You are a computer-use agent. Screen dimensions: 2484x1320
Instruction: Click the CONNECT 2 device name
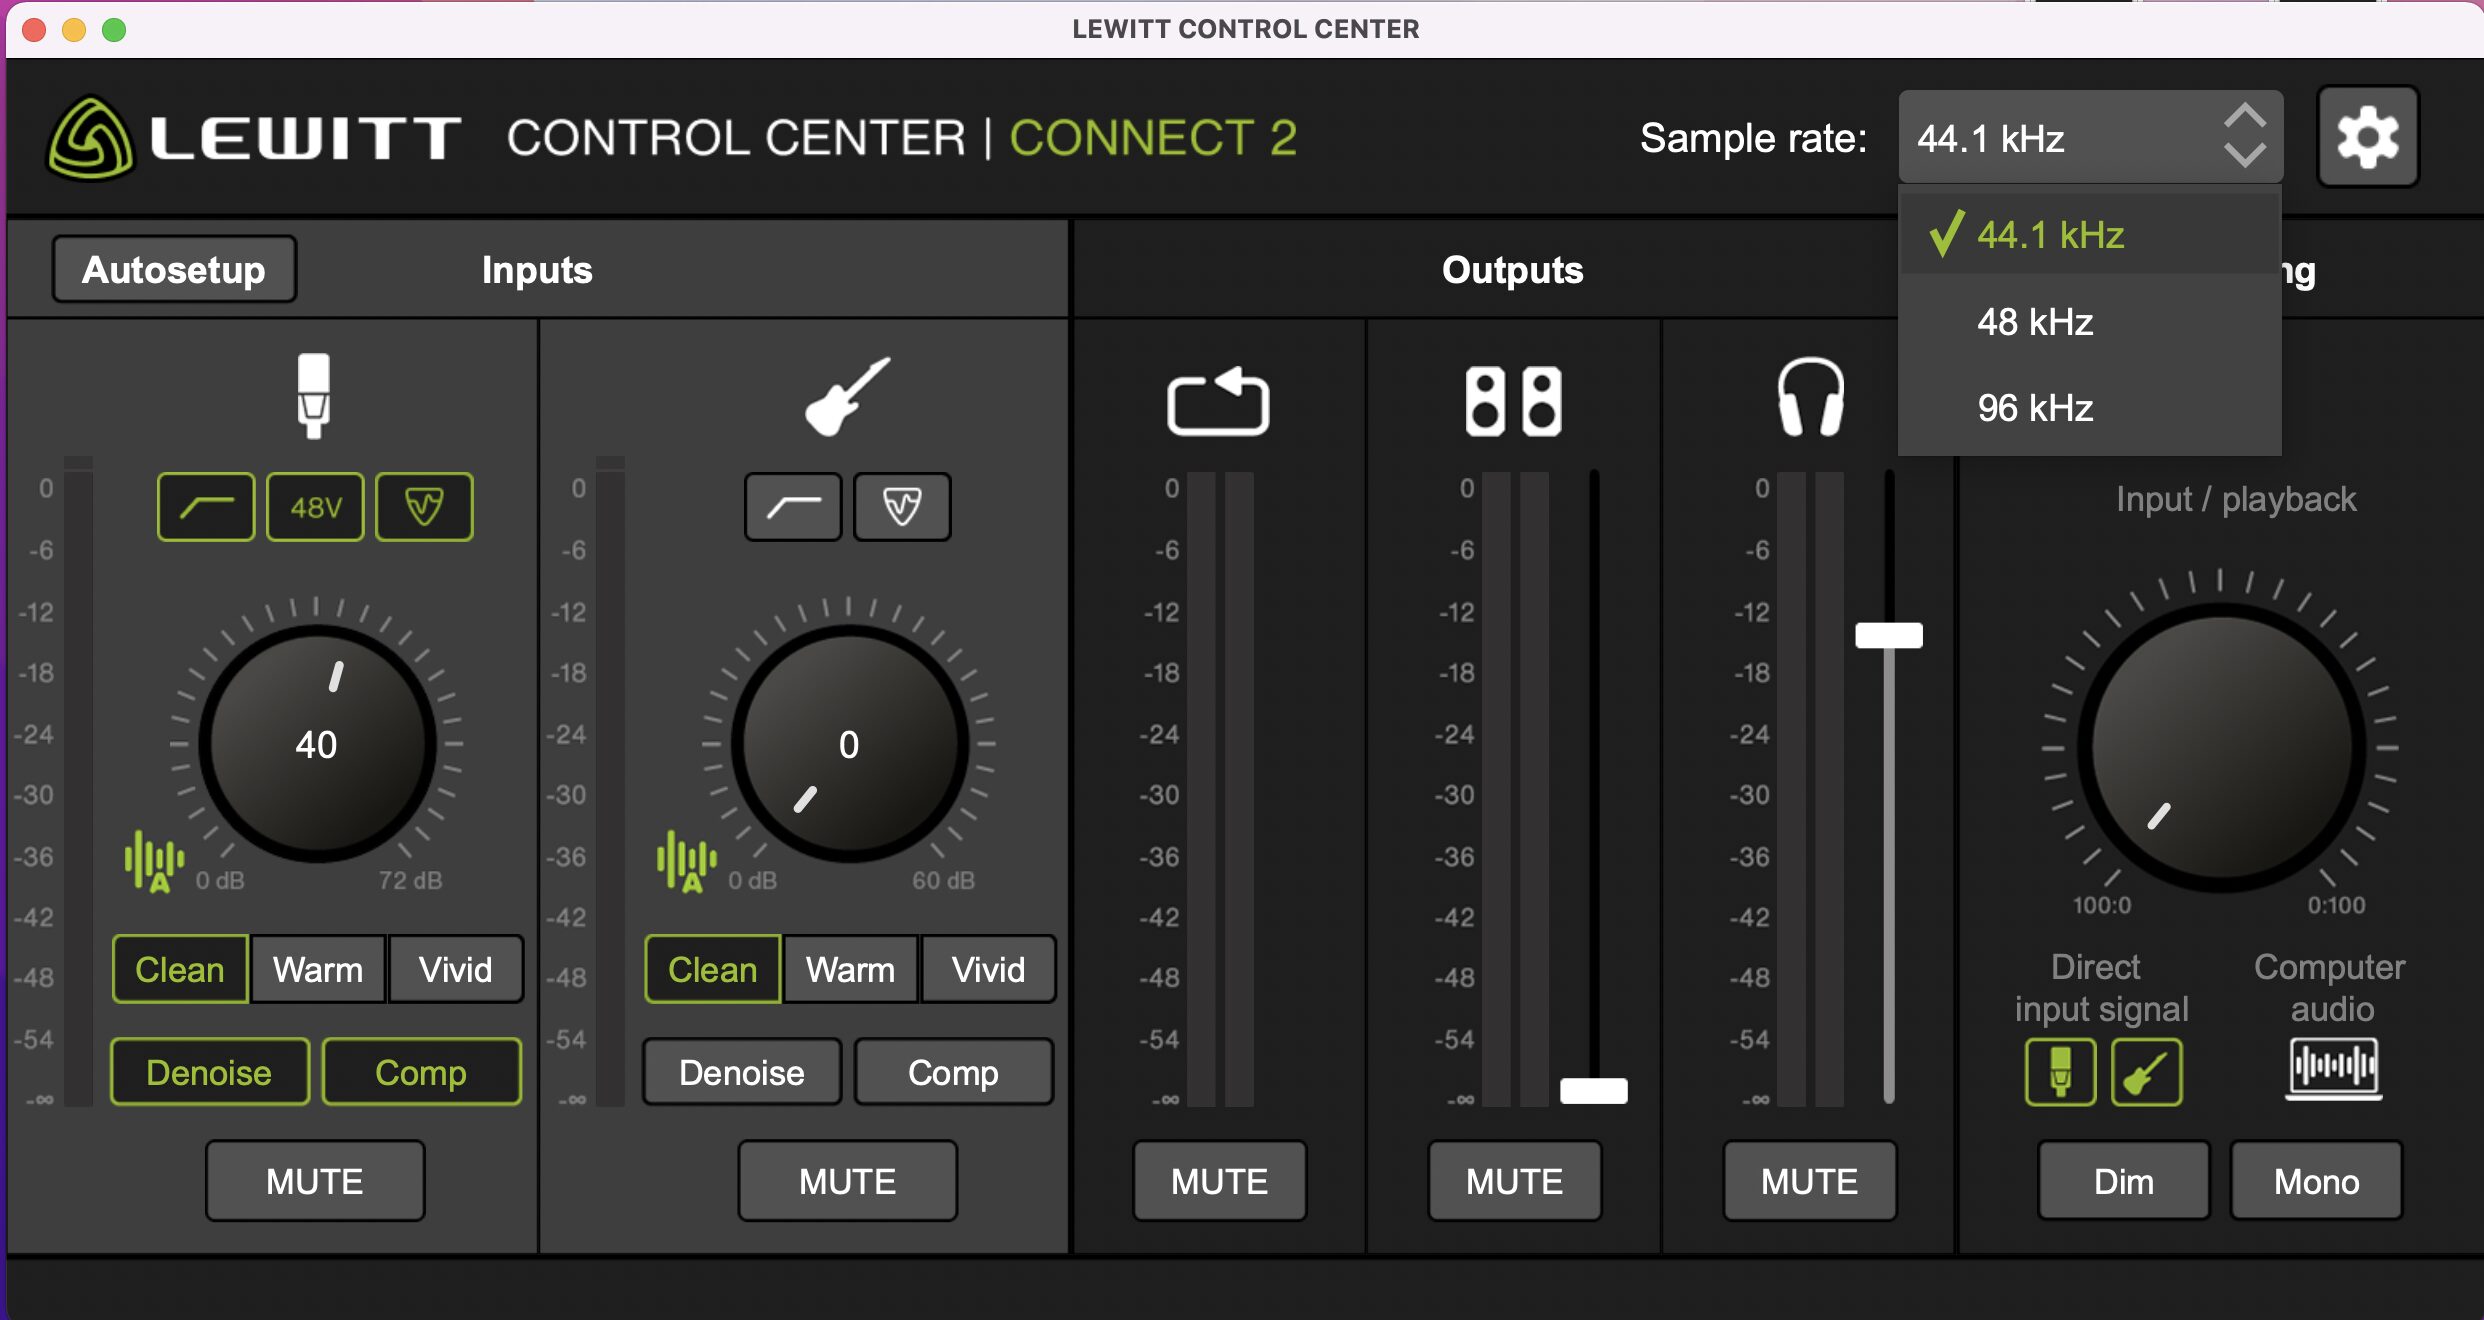coord(1152,138)
